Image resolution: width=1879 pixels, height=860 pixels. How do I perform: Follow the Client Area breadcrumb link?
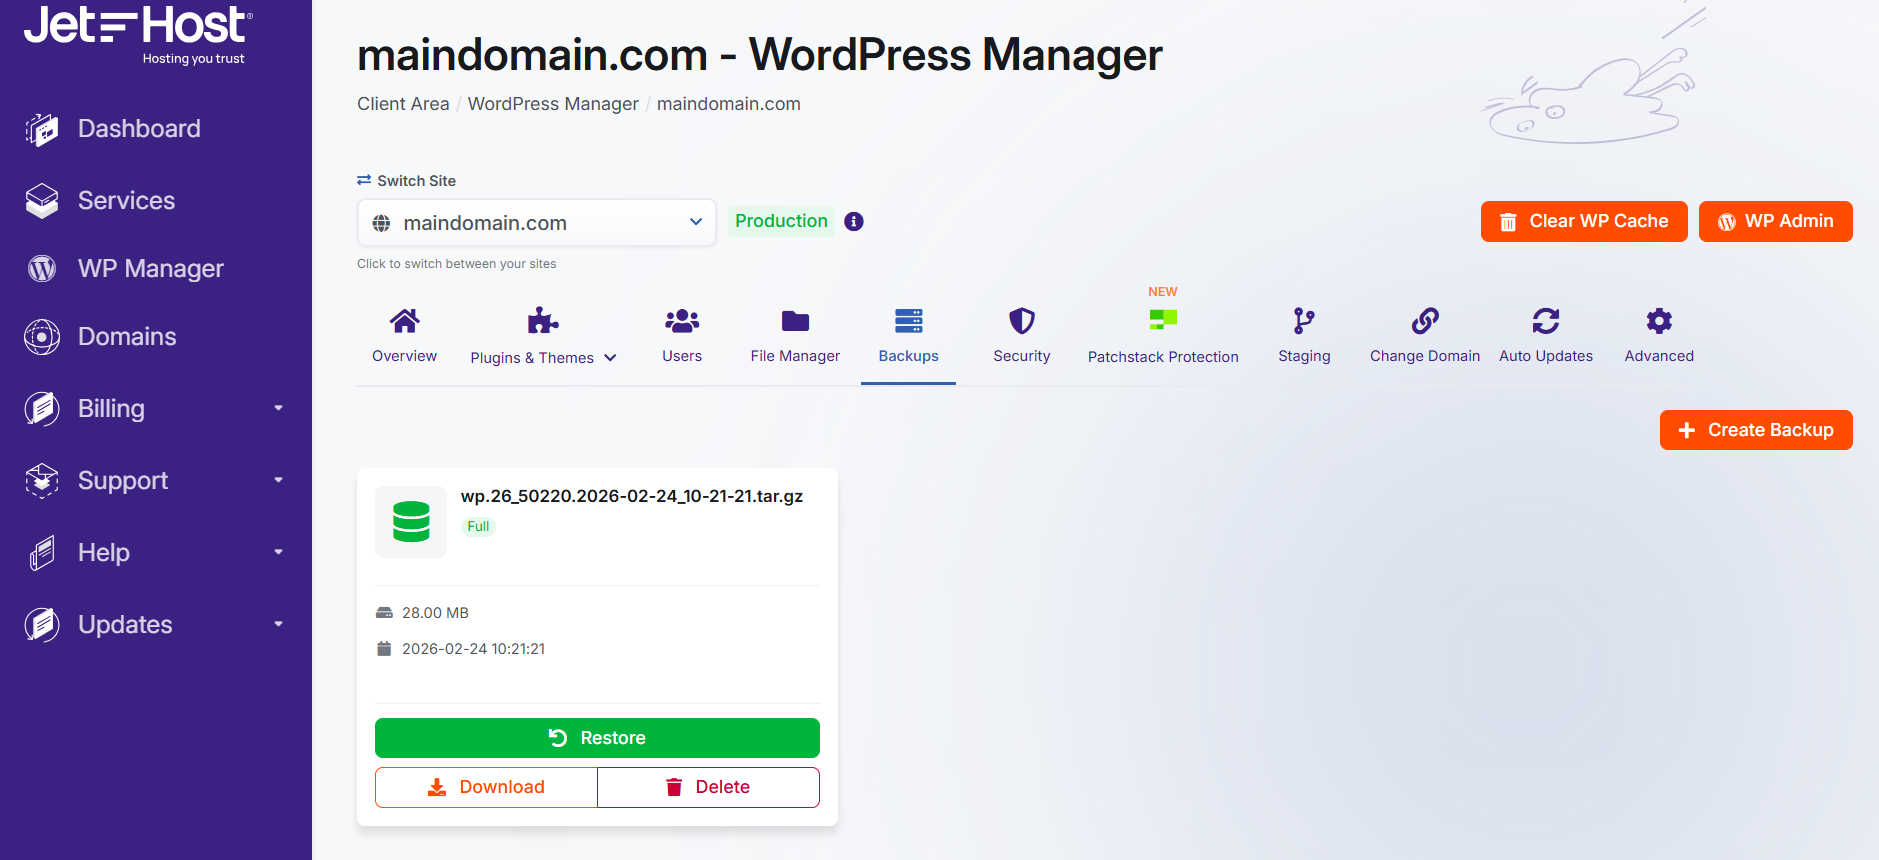pos(403,104)
